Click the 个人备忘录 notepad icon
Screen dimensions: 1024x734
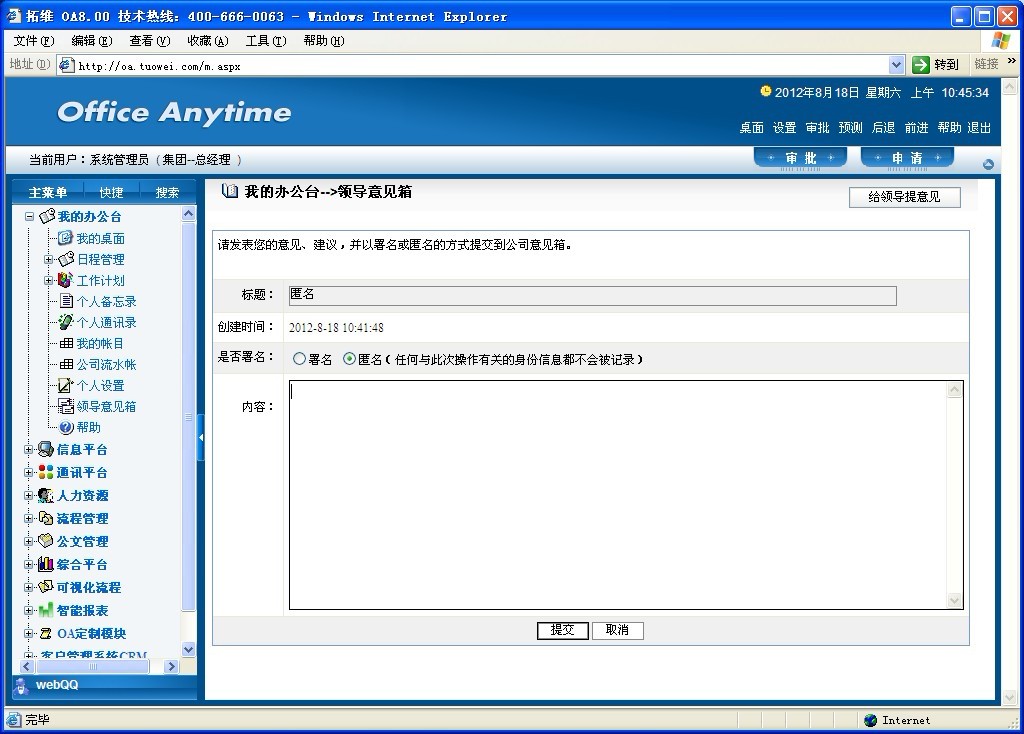coord(66,301)
